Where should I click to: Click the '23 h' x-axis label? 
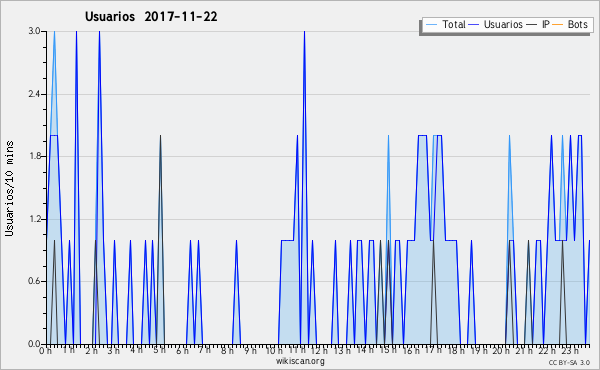[x=569, y=350]
